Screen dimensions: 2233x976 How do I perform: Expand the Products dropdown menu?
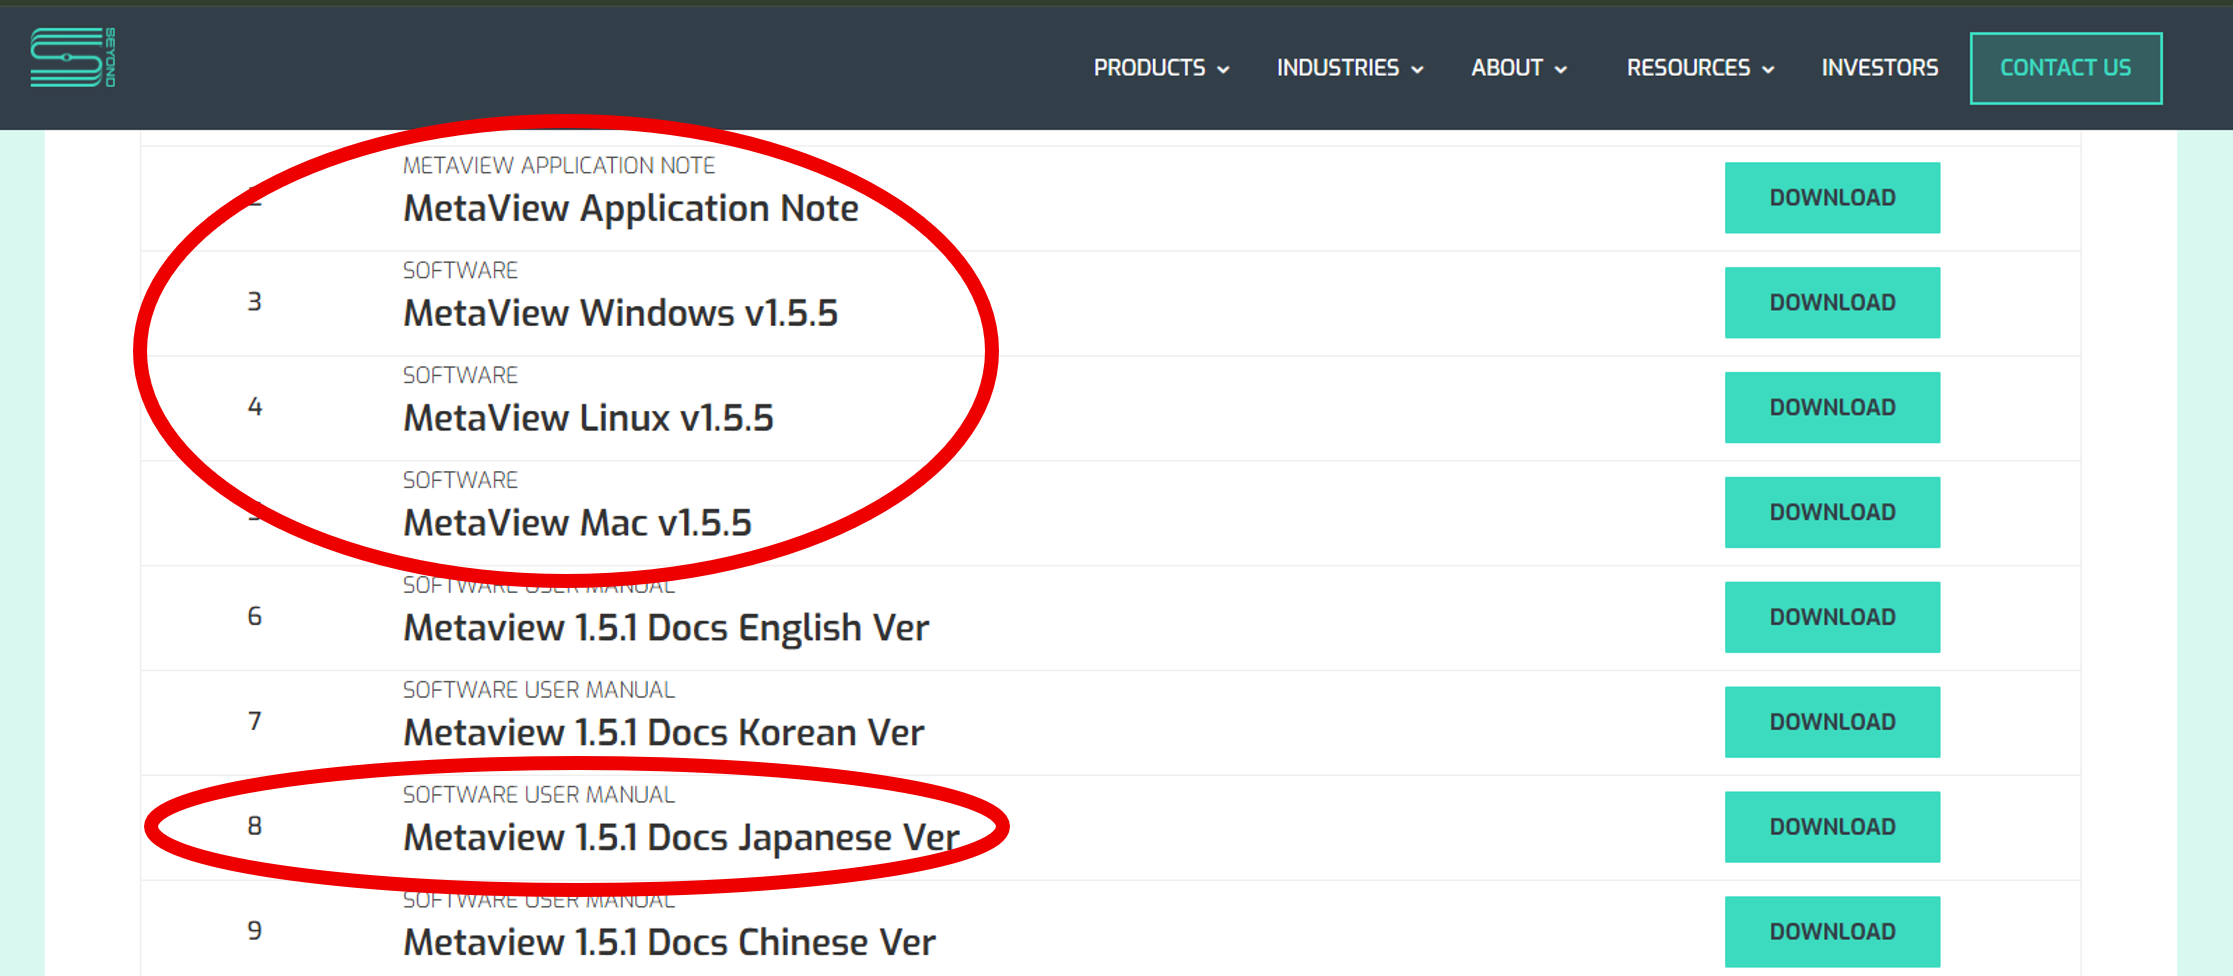(1160, 68)
